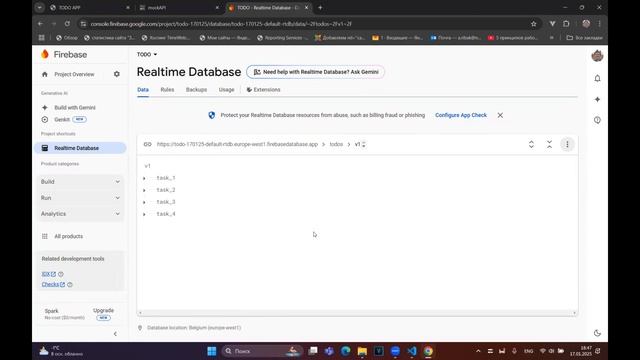Viewport: 640px width, 360px height.
Task: Expand the task_2 node
Action: (144, 190)
